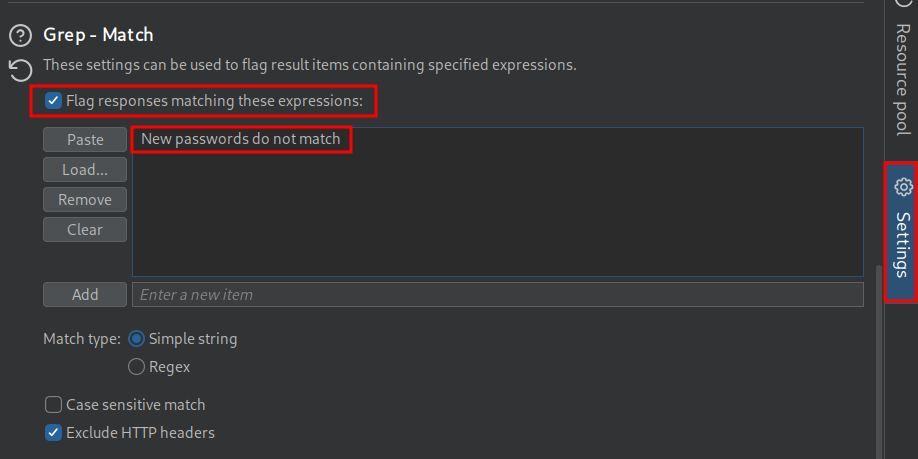
Task: Enable Case sensitive match checkbox
Action: tap(54, 405)
